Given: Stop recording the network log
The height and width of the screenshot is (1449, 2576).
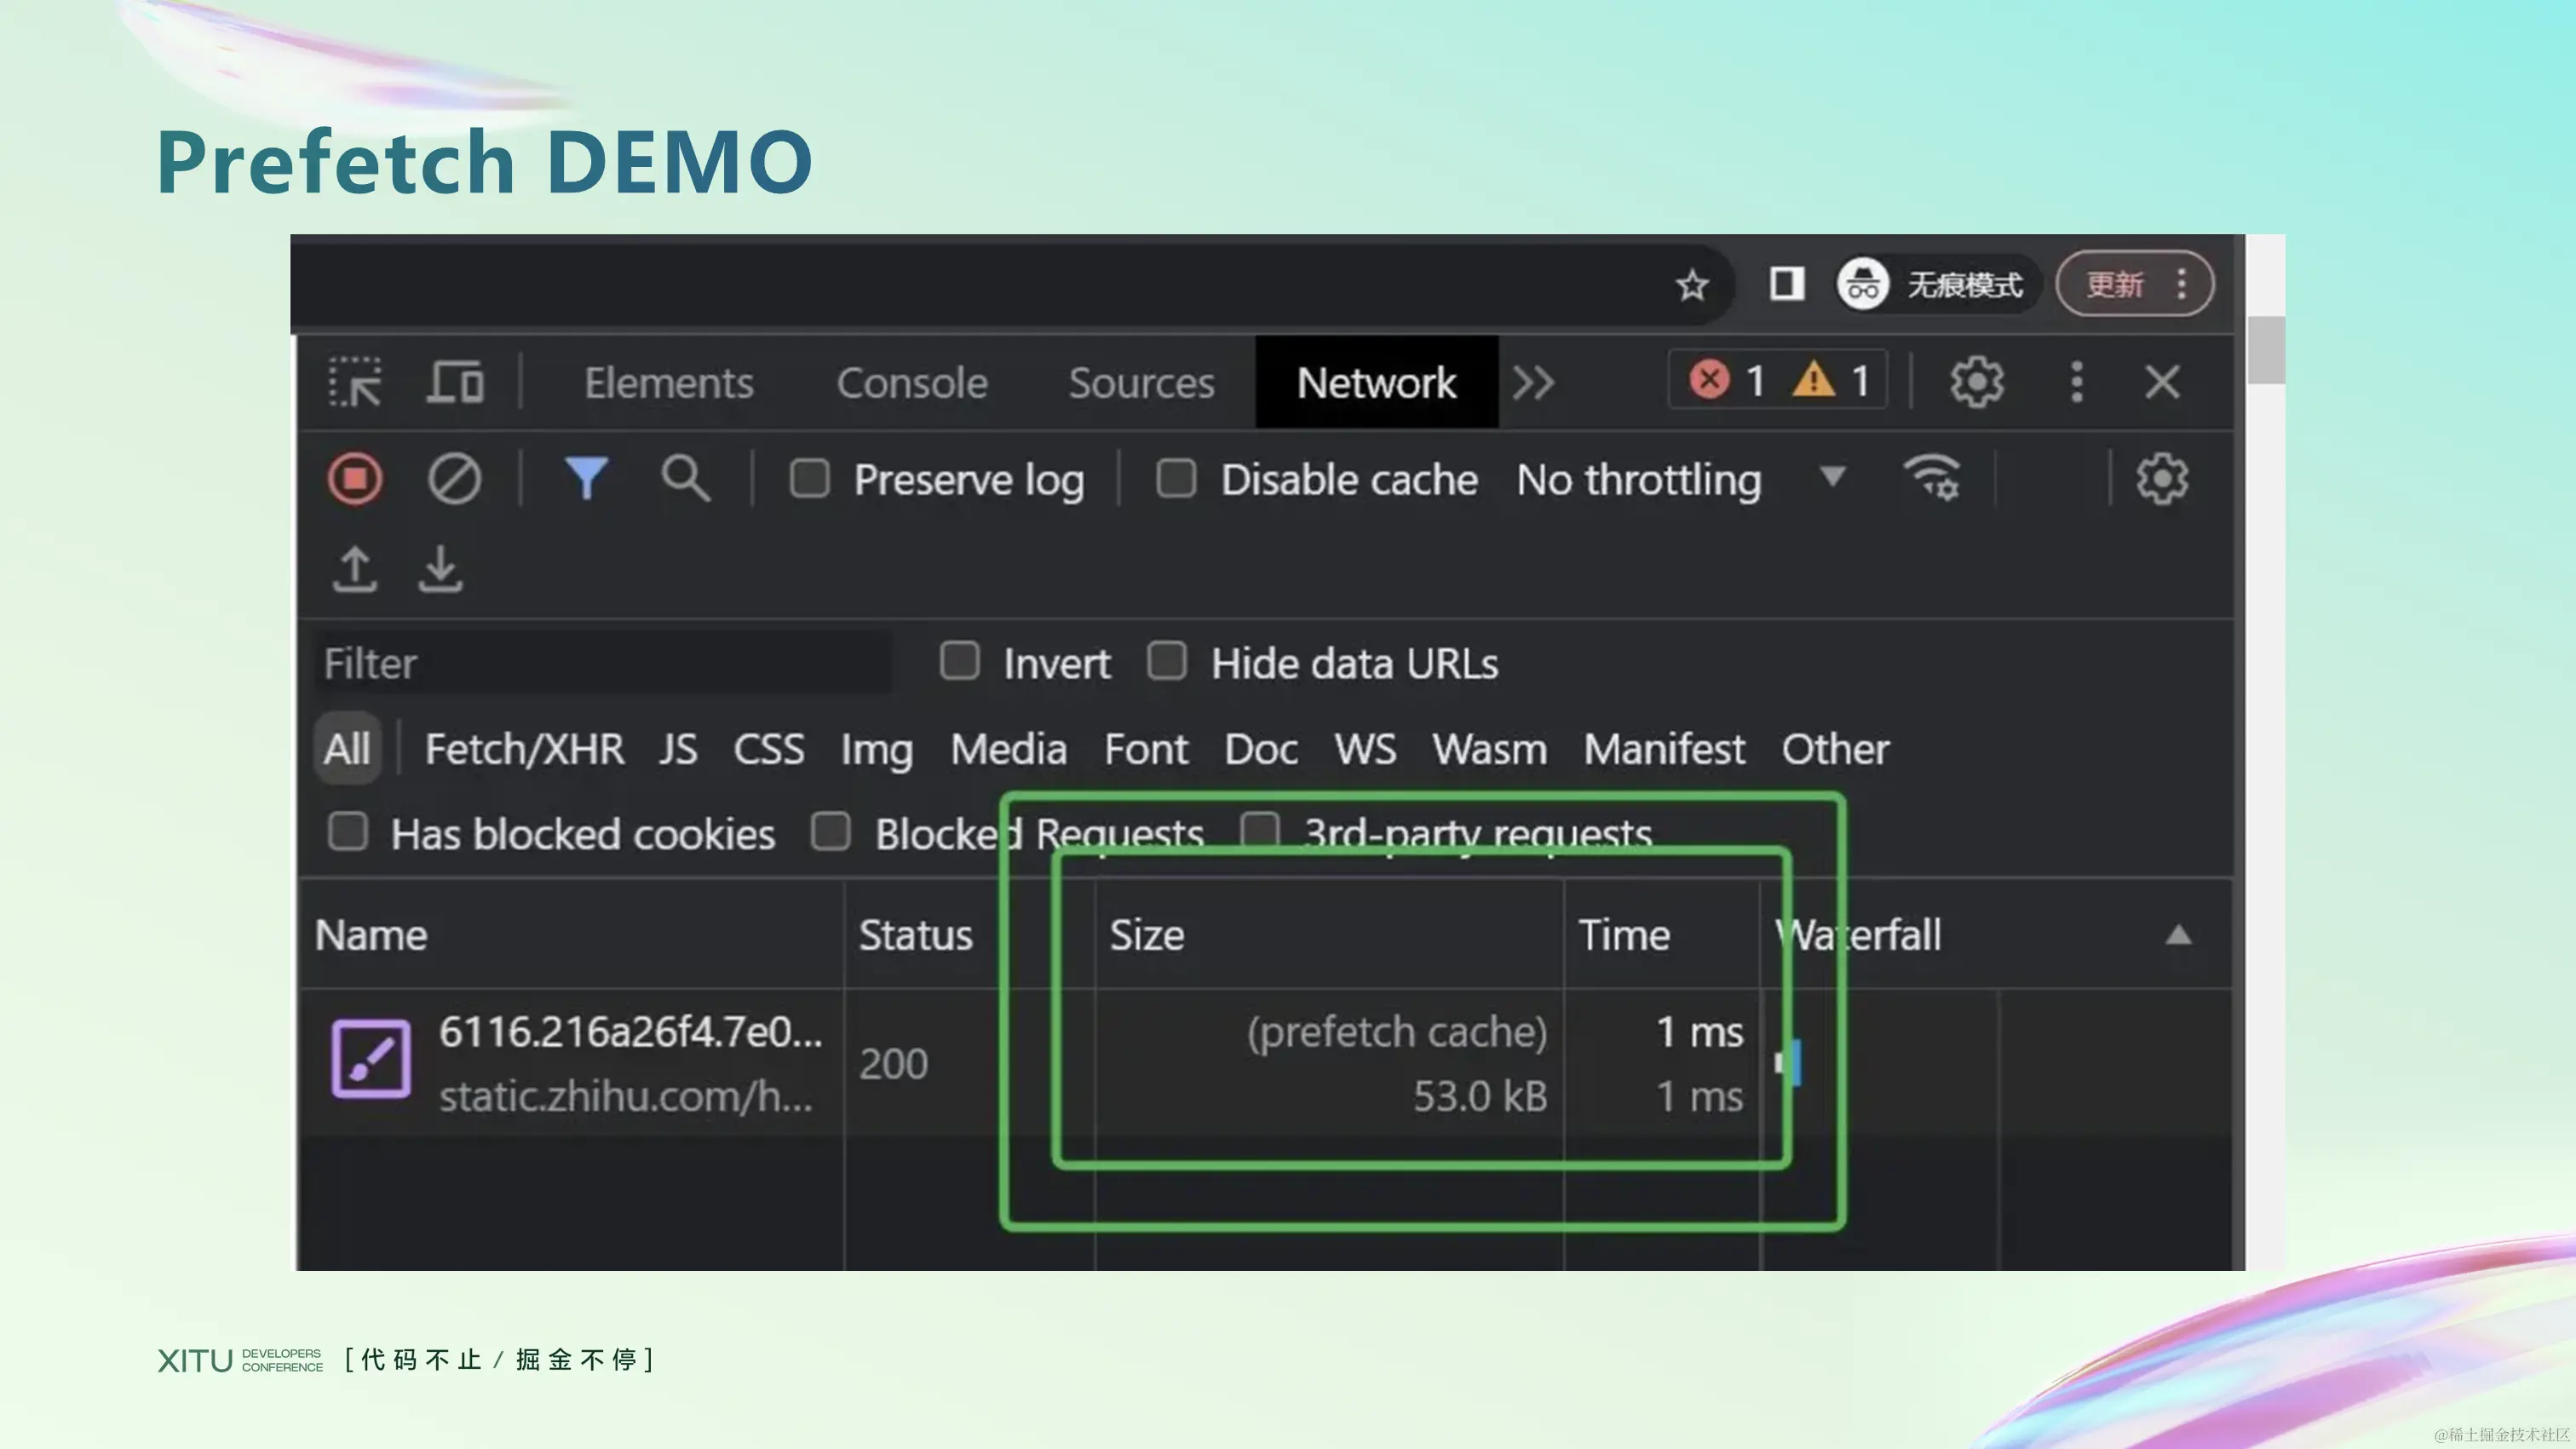Looking at the screenshot, I should (355, 479).
